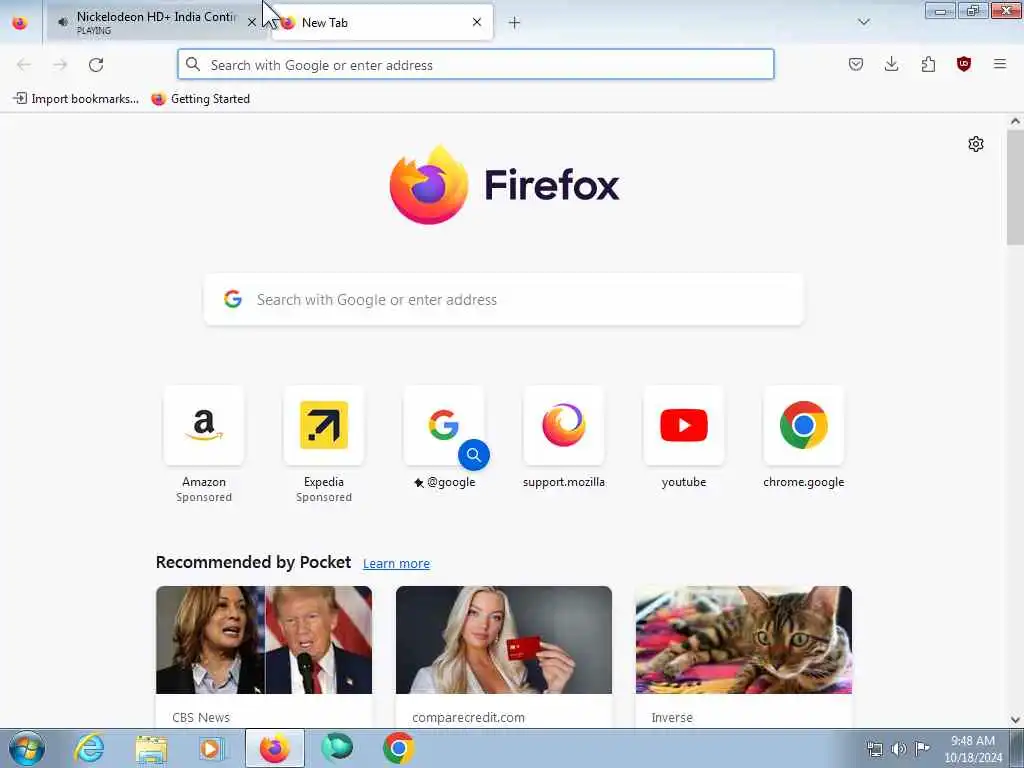Screen dimensions: 1024x768
Task: Go back one page
Action: [24, 65]
